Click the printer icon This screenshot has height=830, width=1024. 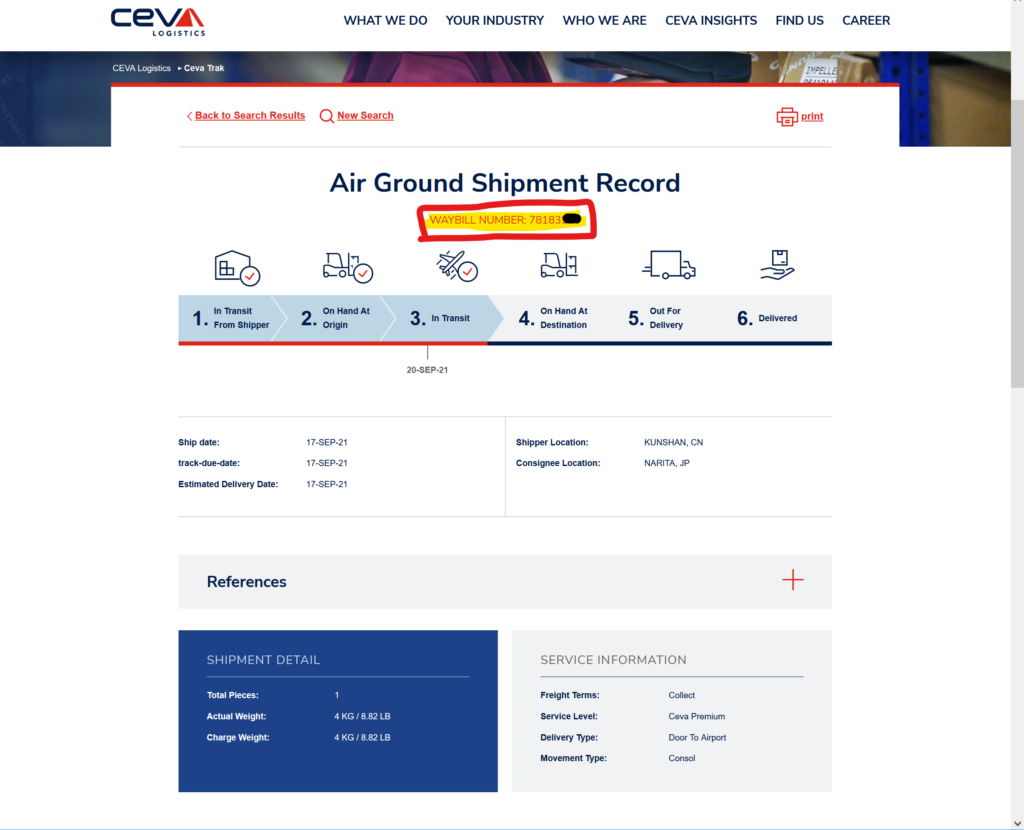786,117
